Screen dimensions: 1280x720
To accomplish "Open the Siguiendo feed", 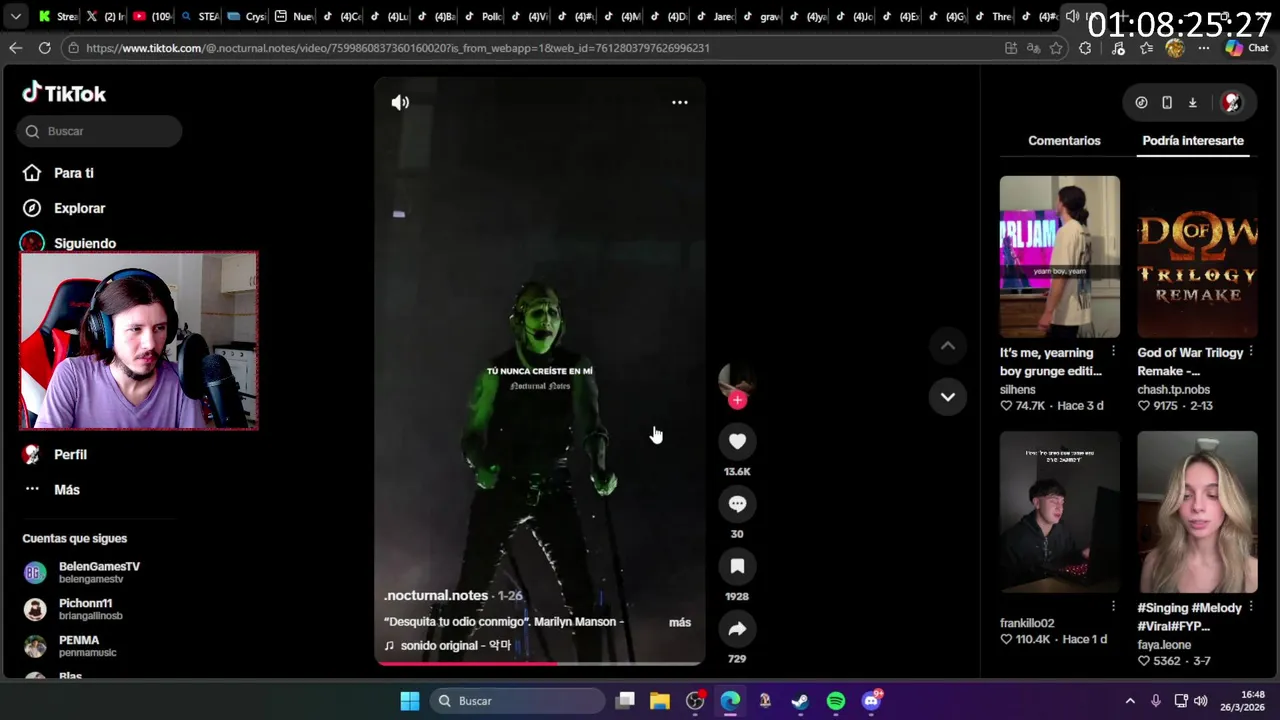I will pyautogui.click(x=70, y=243).
